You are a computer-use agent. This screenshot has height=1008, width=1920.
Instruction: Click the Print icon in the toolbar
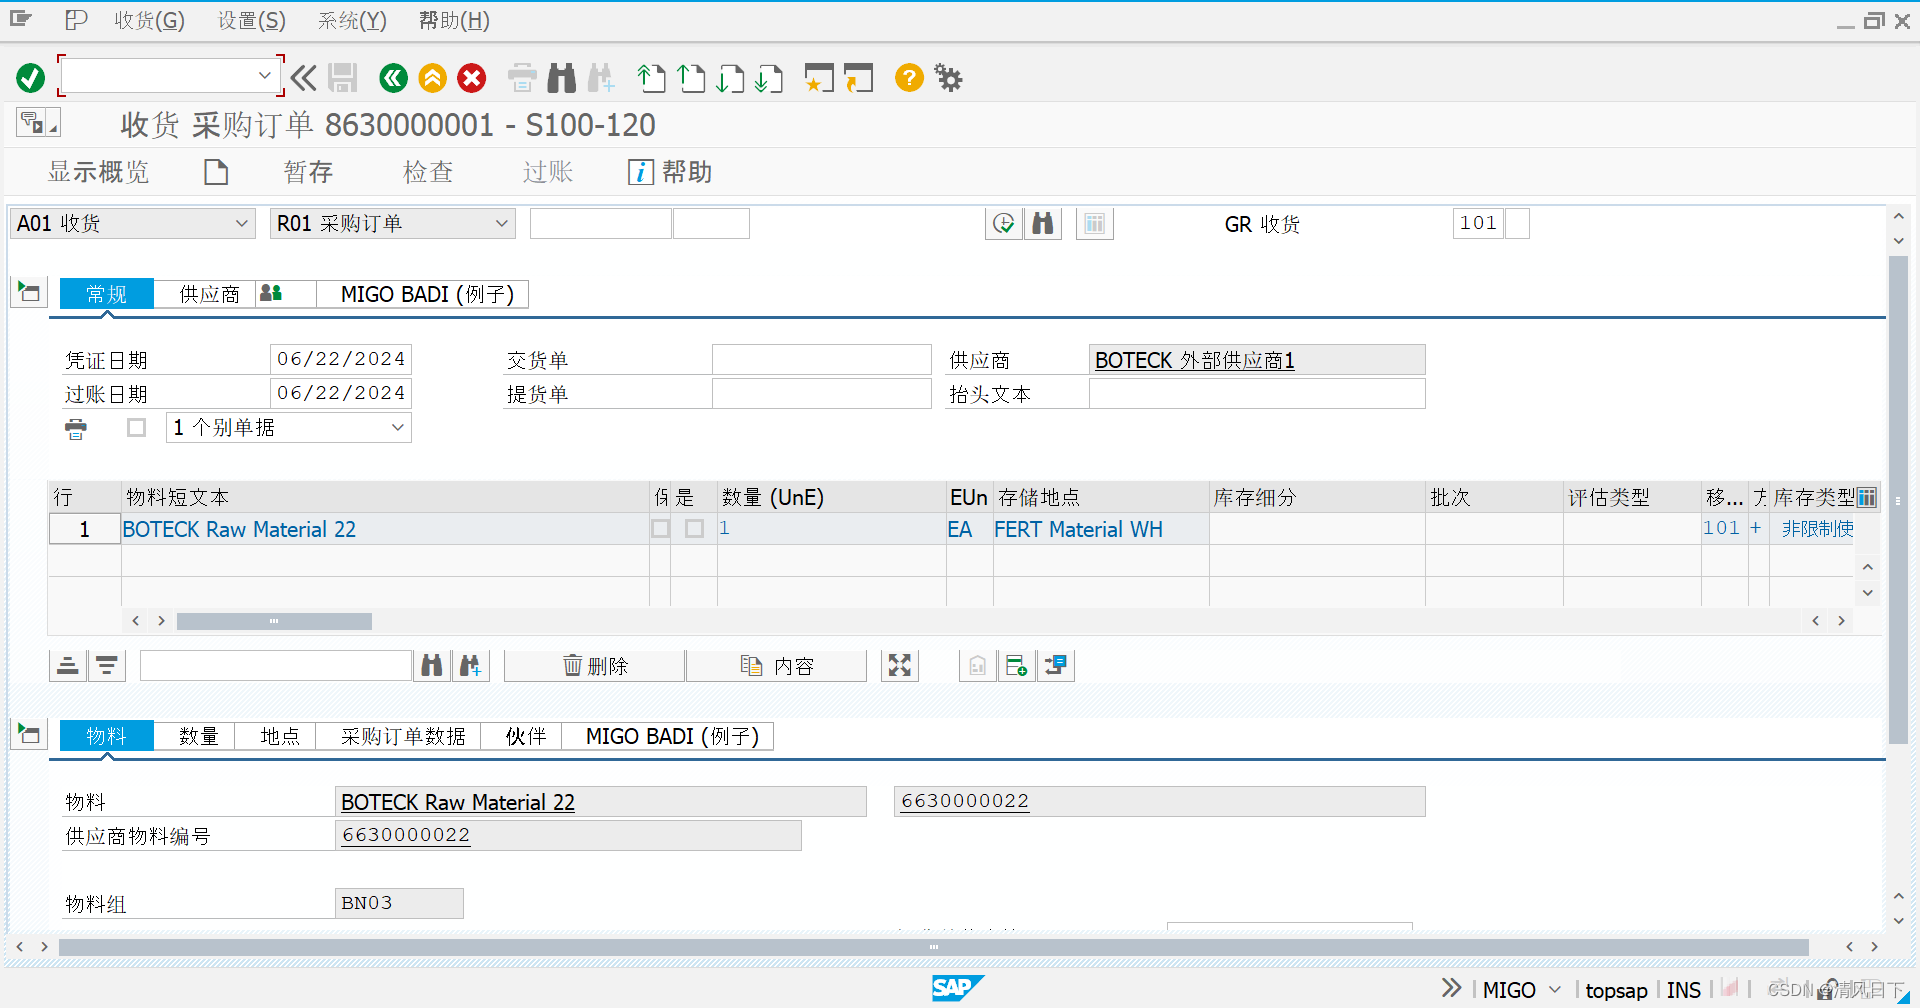(x=522, y=78)
